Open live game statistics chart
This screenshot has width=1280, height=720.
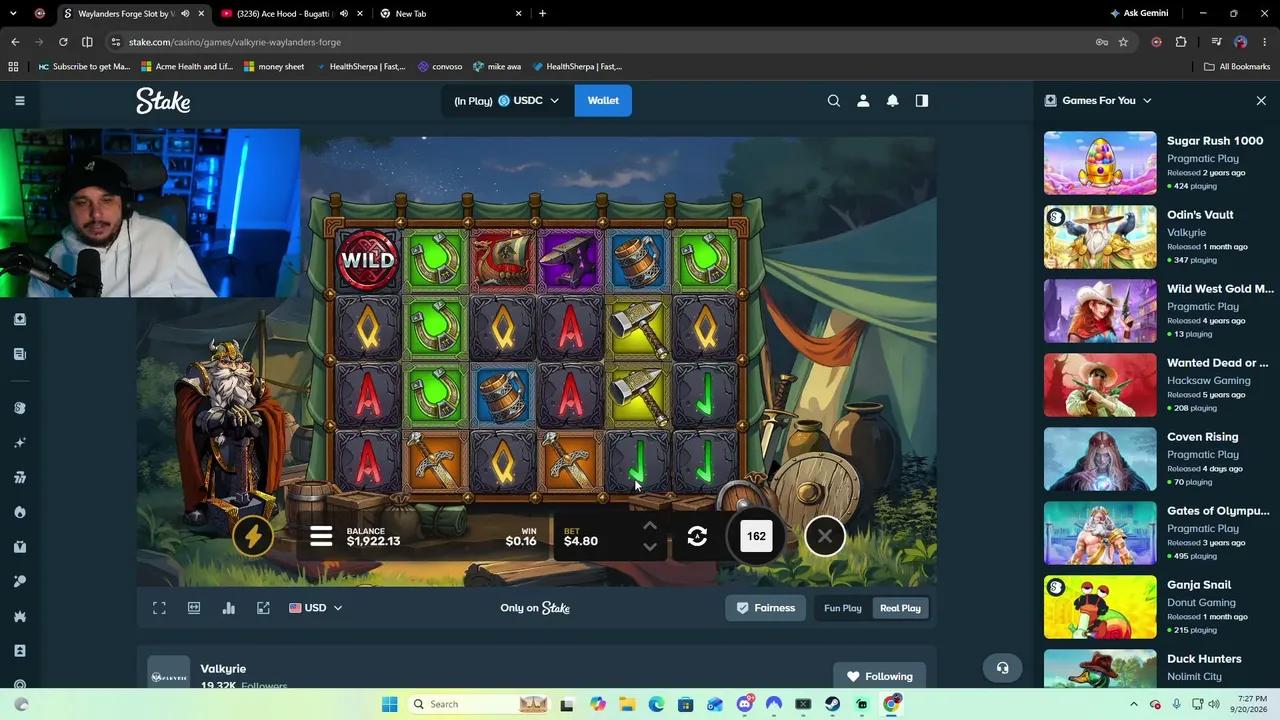[x=229, y=608]
